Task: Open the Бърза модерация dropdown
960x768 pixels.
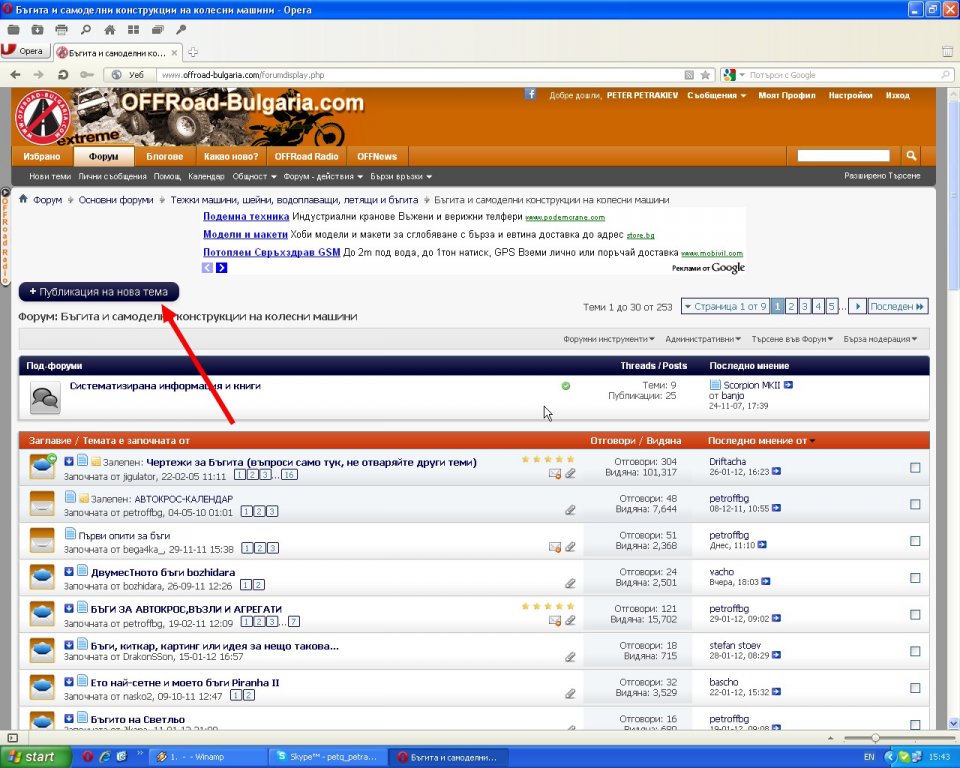Action: click(879, 339)
